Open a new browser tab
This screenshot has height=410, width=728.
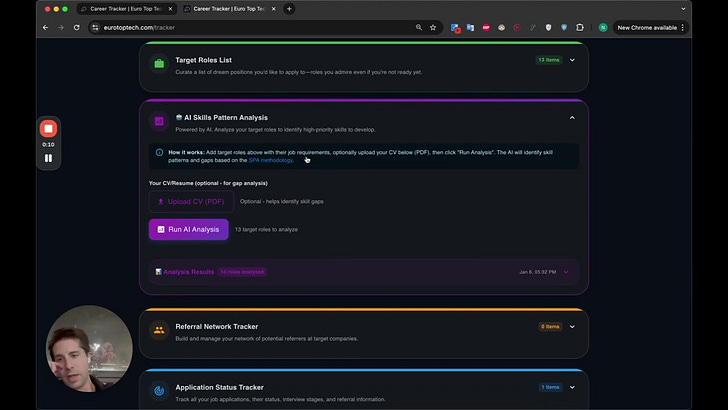point(289,8)
